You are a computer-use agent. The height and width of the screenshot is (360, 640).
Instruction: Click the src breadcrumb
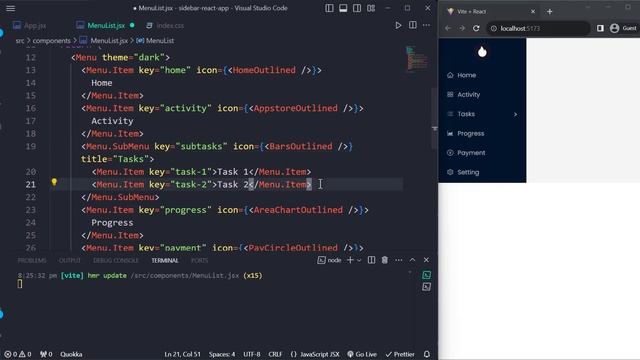pyautogui.click(x=20, y=41)
